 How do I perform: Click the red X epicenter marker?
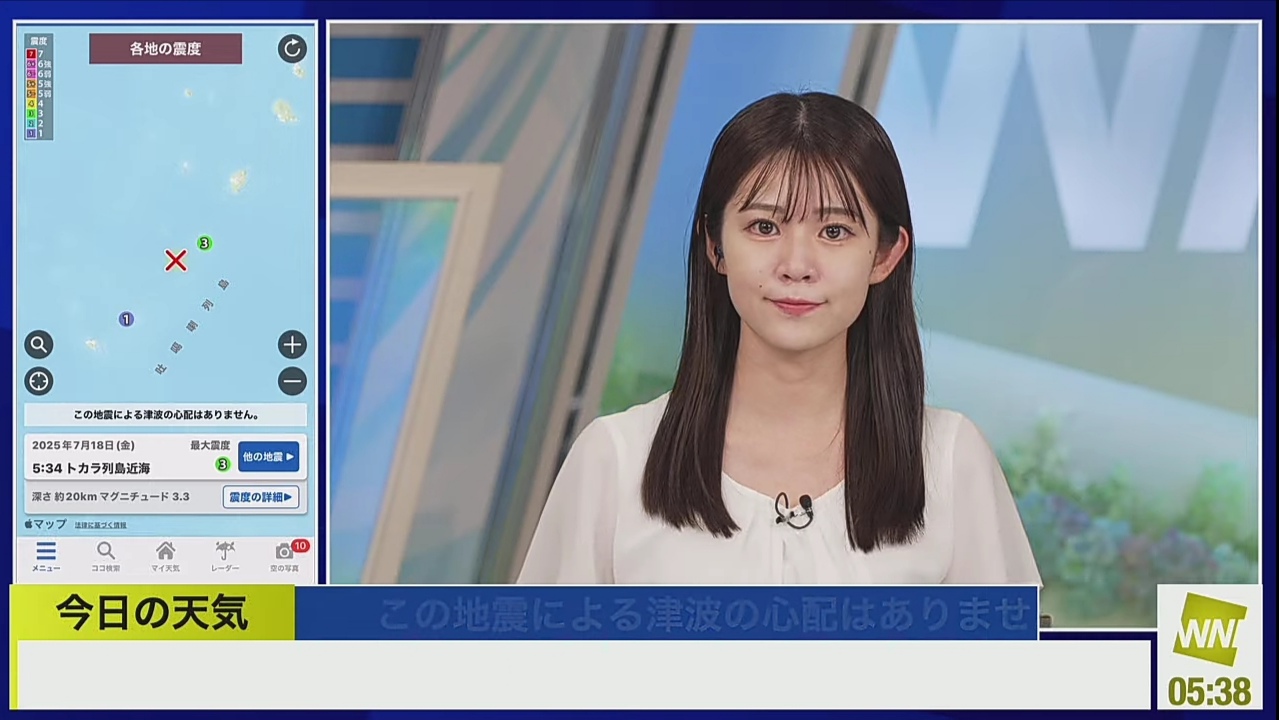[176, 261]
